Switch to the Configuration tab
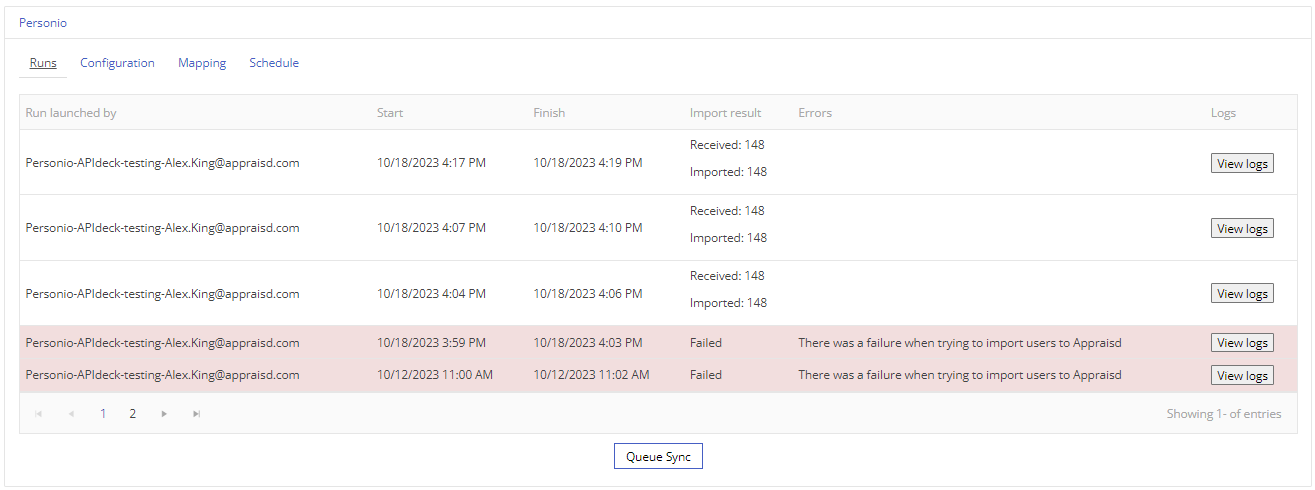The width and height of the screenshot is (1315, 490). (117, 63)
